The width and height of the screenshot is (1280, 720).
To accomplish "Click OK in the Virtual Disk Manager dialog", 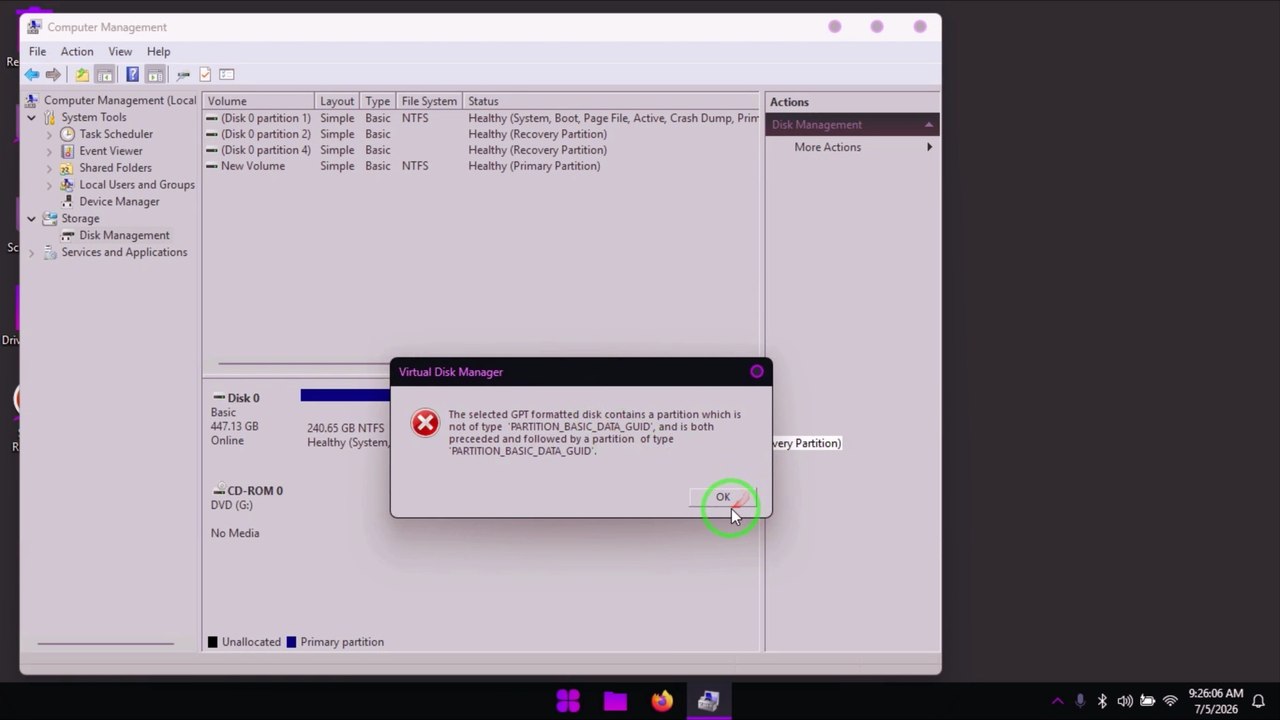I will [x=722, y=497].
